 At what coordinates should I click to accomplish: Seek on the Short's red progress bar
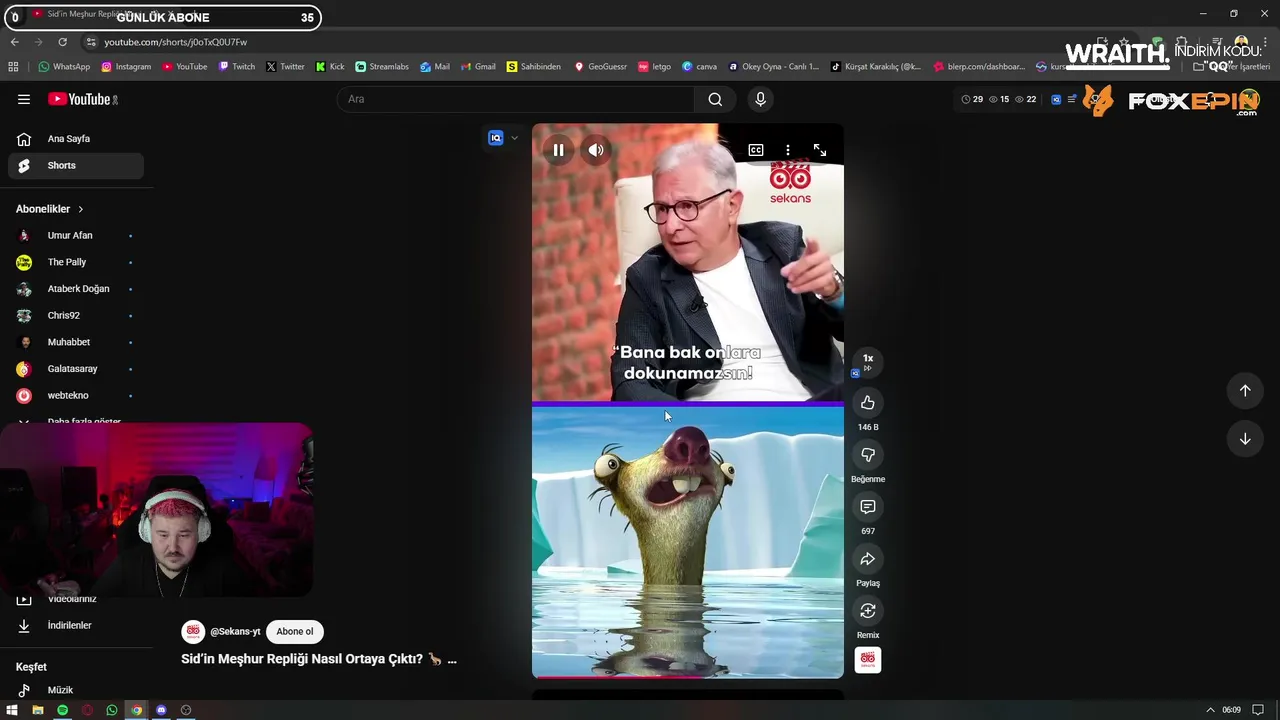click(688, 677)
